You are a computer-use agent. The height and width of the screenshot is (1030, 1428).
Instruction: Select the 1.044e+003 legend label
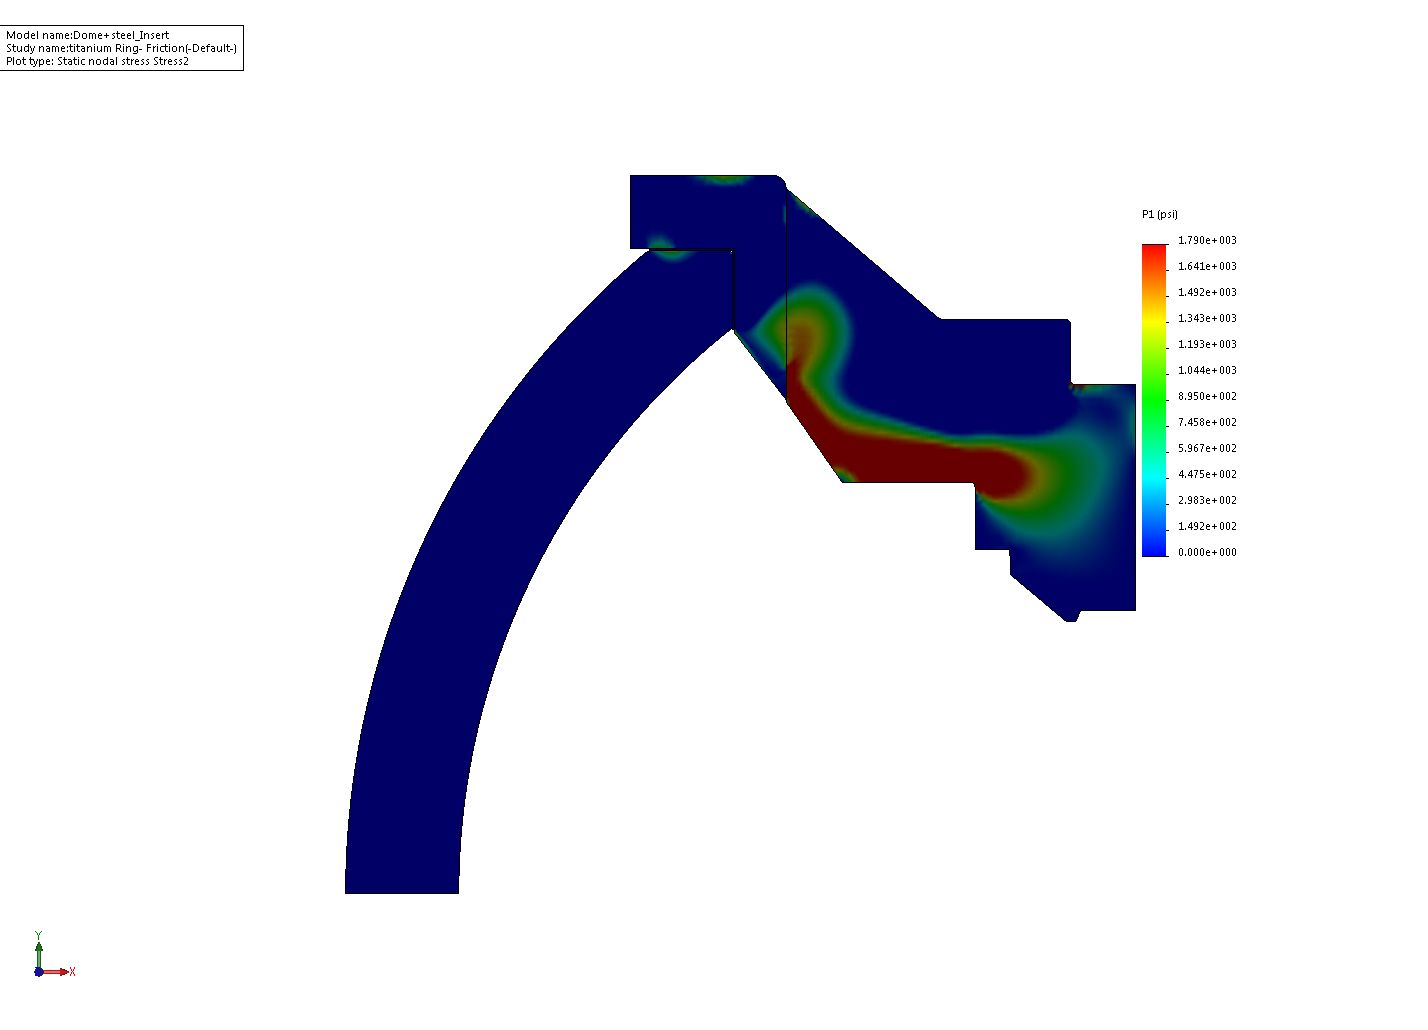[x=1207, y=370]
